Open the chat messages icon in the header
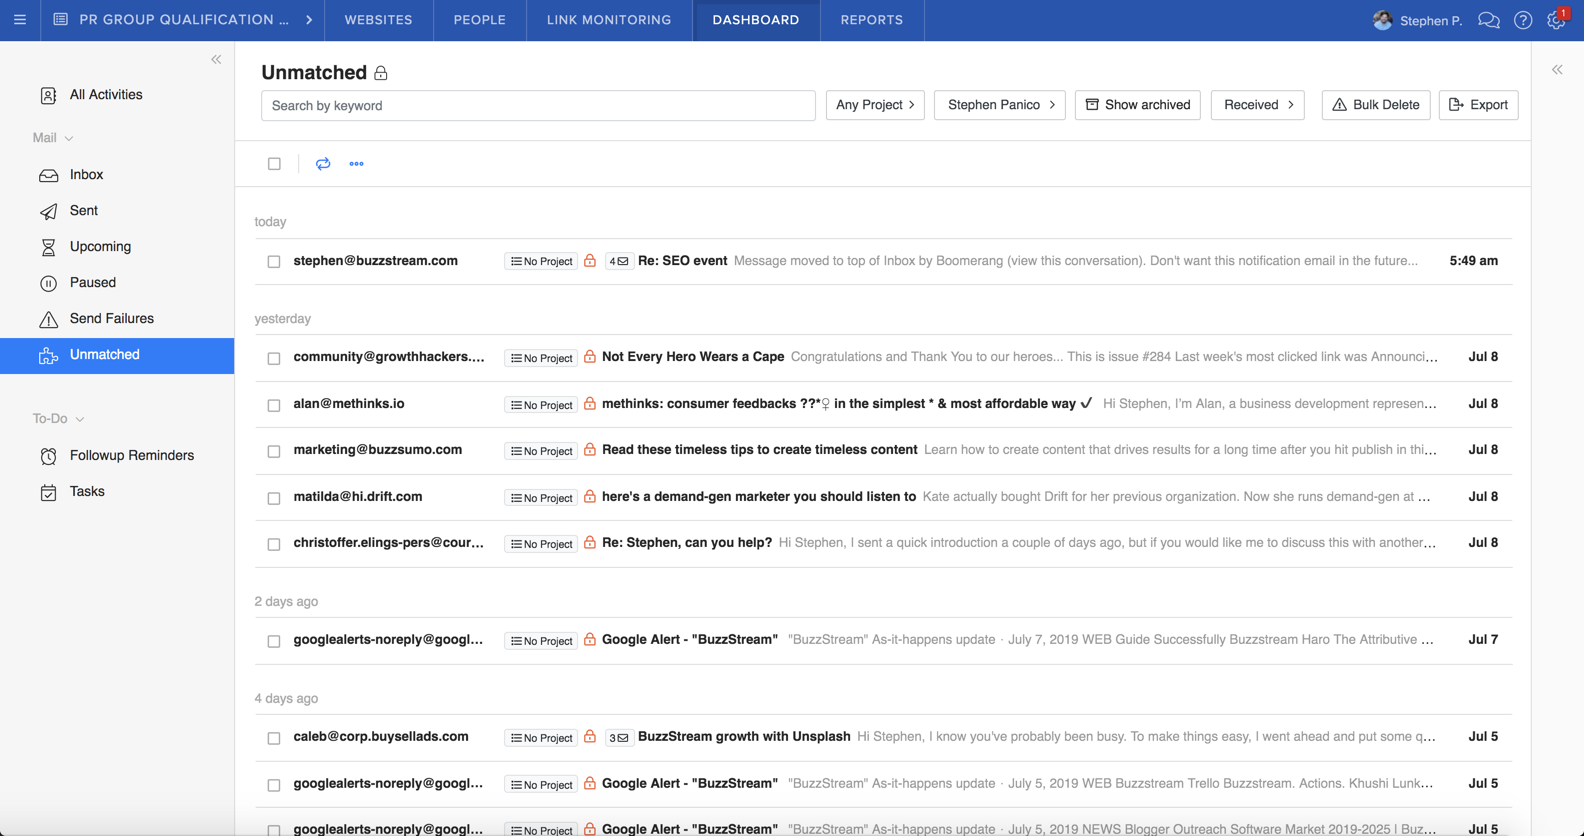 (1488, 20)
